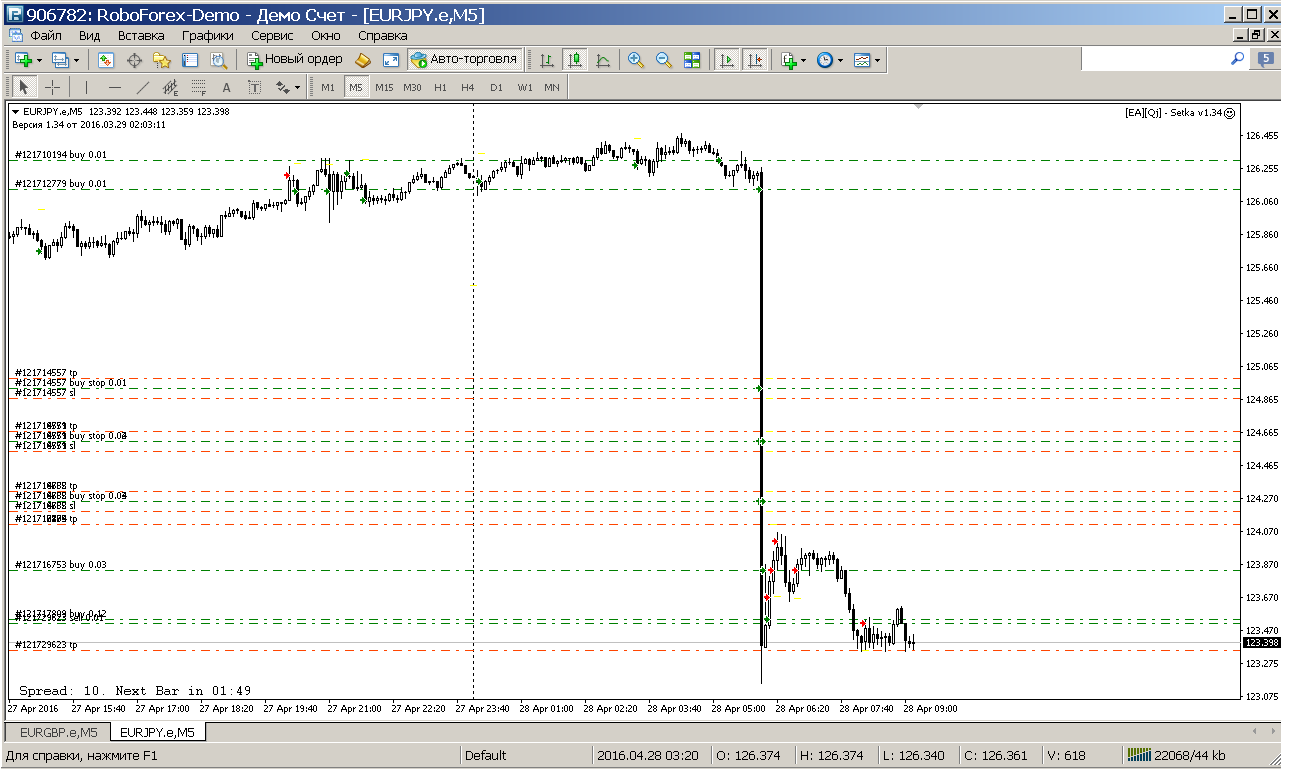
Task: Switch to M1 timeframe
Action: coord(328,88)
